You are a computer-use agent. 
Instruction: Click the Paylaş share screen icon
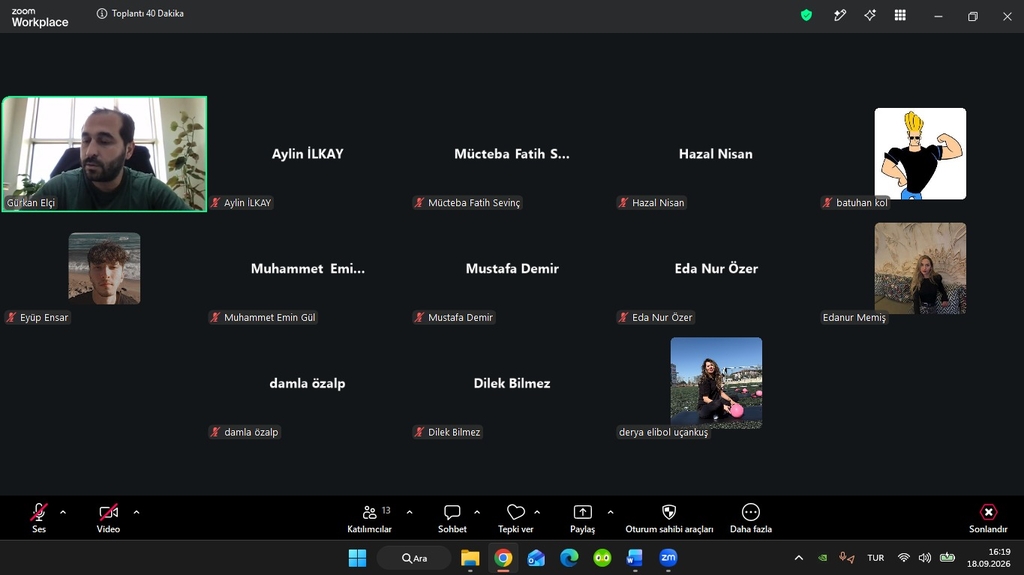583,512
